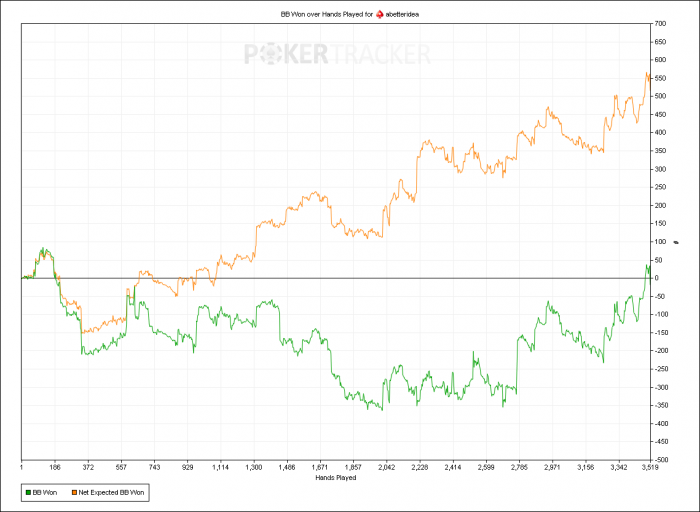Screen dimensions: 700x512
Task: Click the y-axis value -300
Action: click(661, 387)
